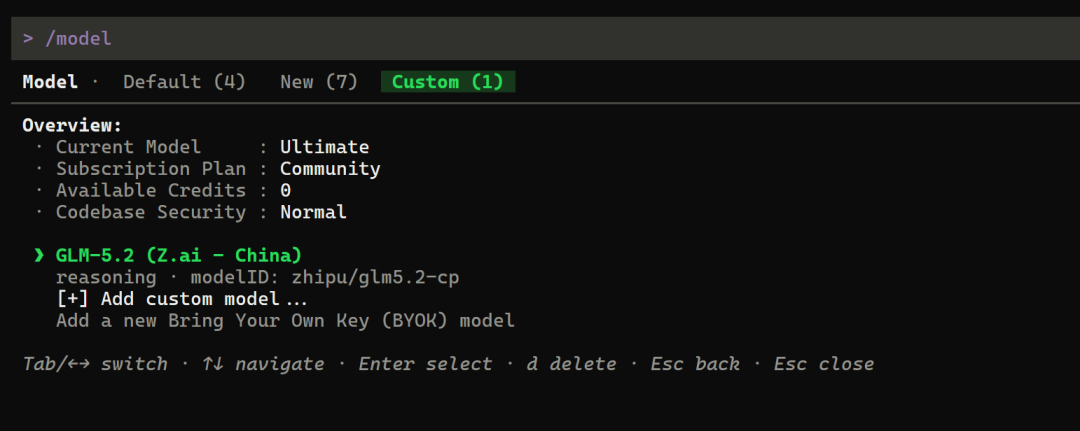Open the New (7) tab
The width and height of the screenshot is (1080, 431).
[x=319, y=82]
